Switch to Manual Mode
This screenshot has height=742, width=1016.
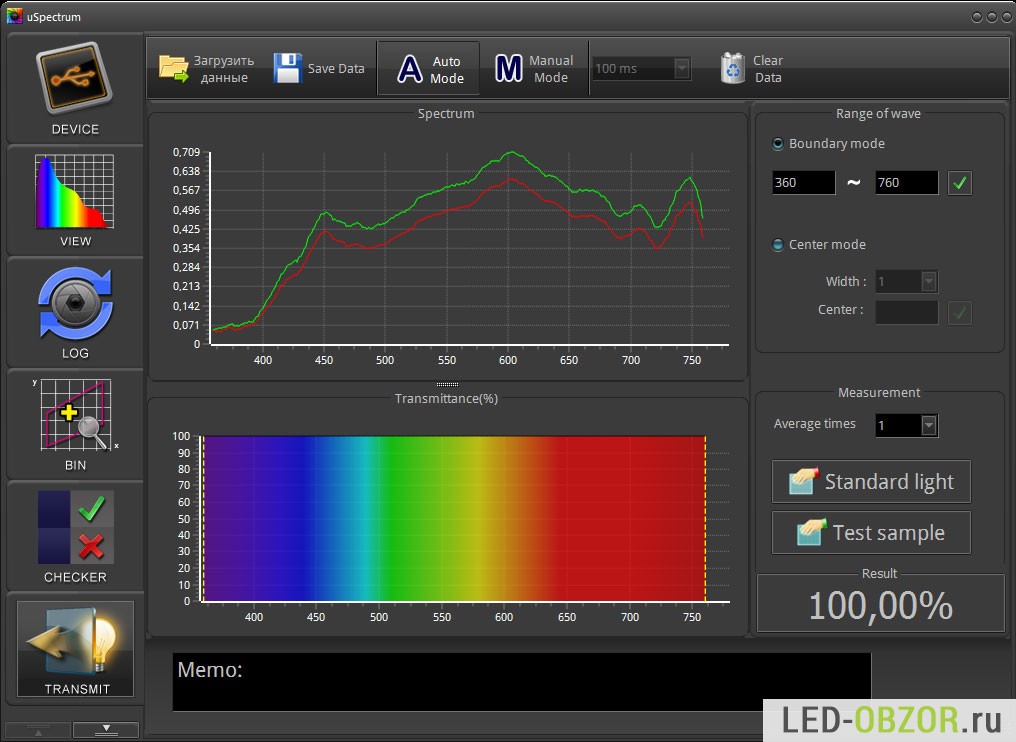pos(533,68)
